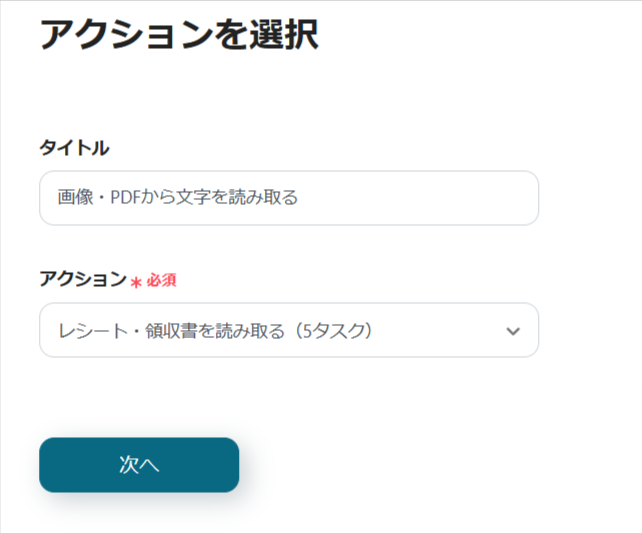Focus the タイトル input field
Viewport: 642px width, 533px height.
click(x=288, y=198)
